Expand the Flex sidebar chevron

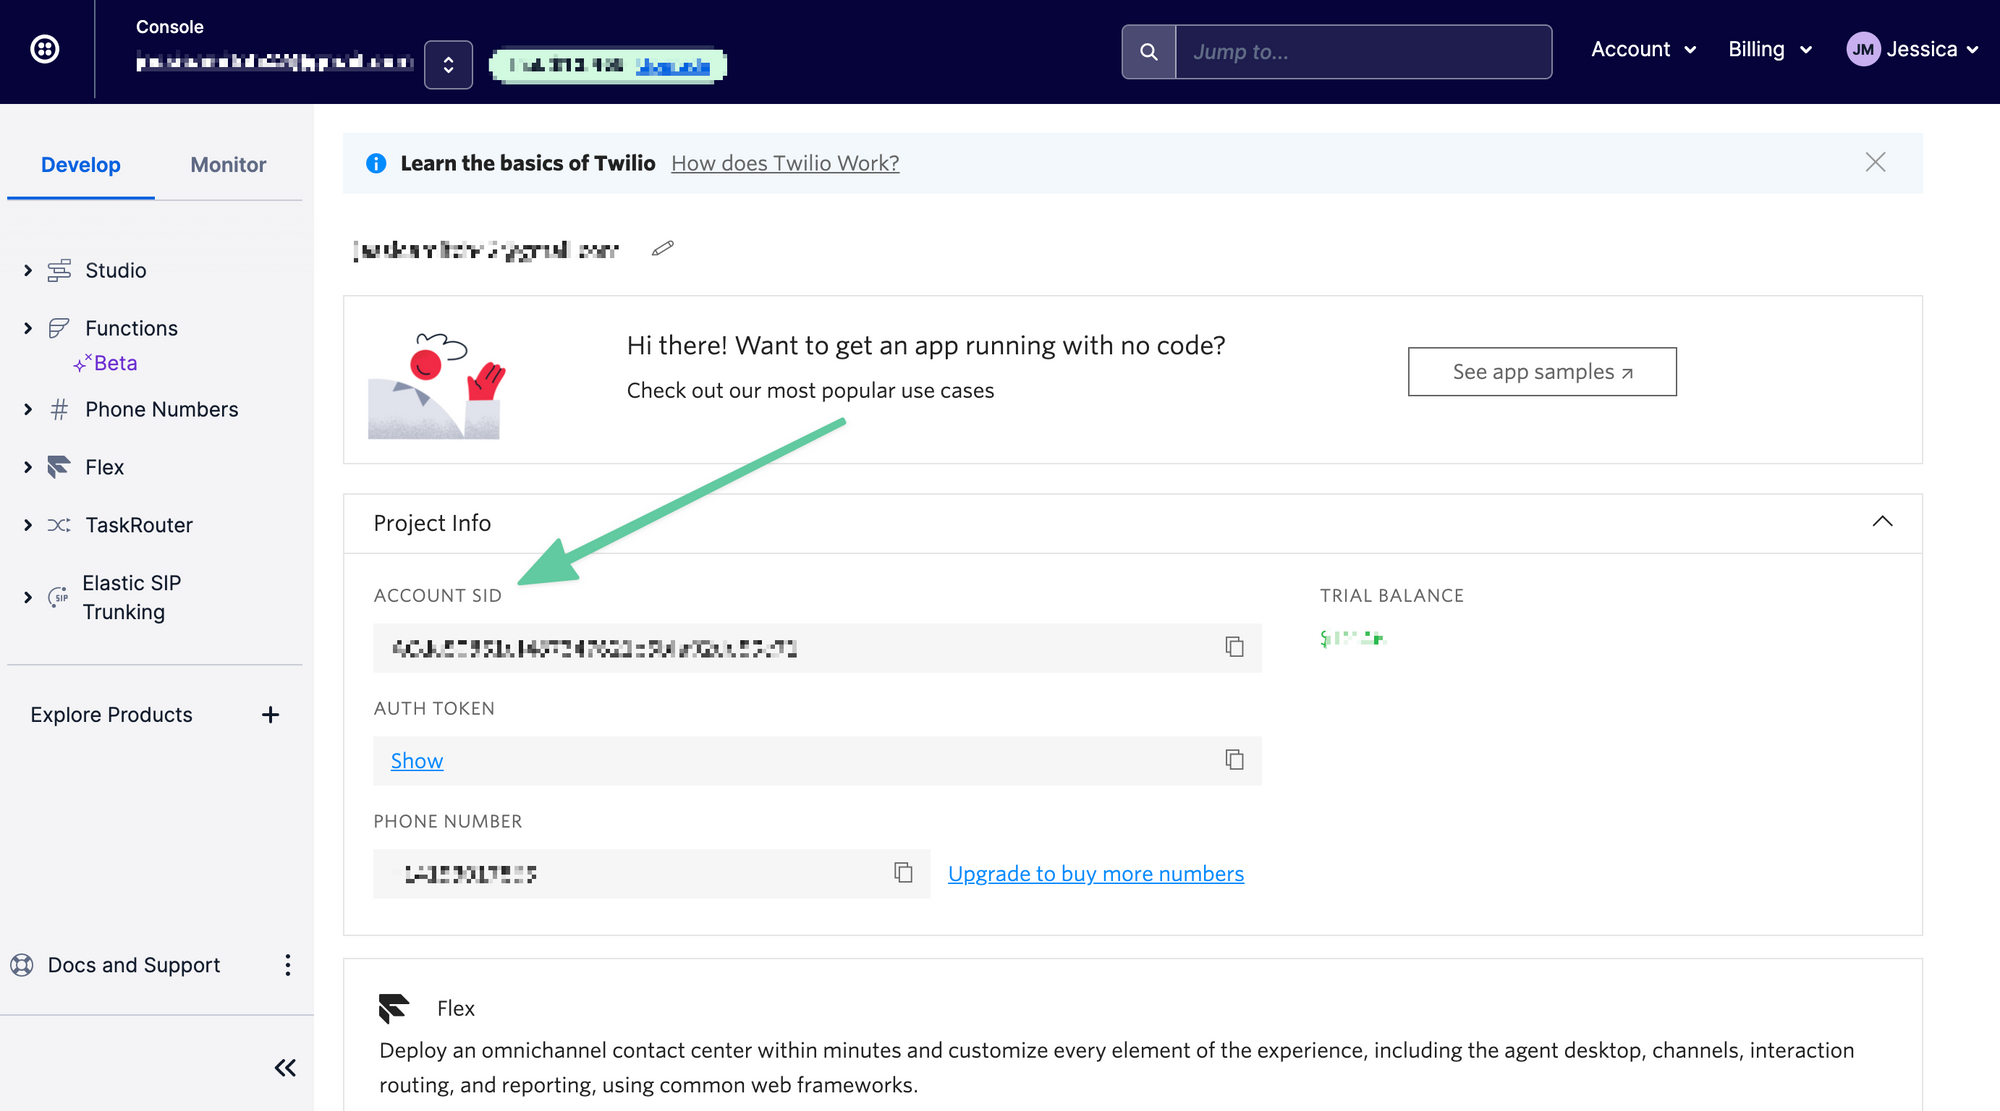pyautogui.click(x=28, y=467)
